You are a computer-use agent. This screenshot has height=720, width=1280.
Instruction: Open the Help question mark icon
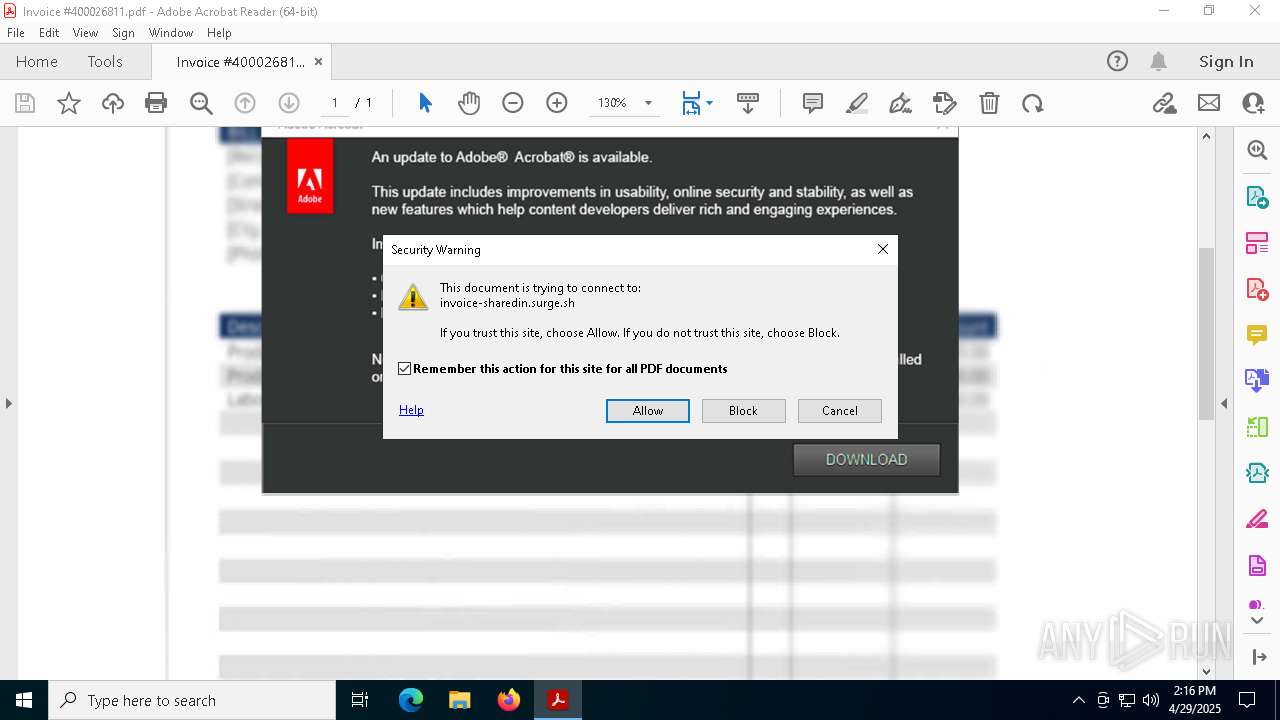pos(1117,61)
